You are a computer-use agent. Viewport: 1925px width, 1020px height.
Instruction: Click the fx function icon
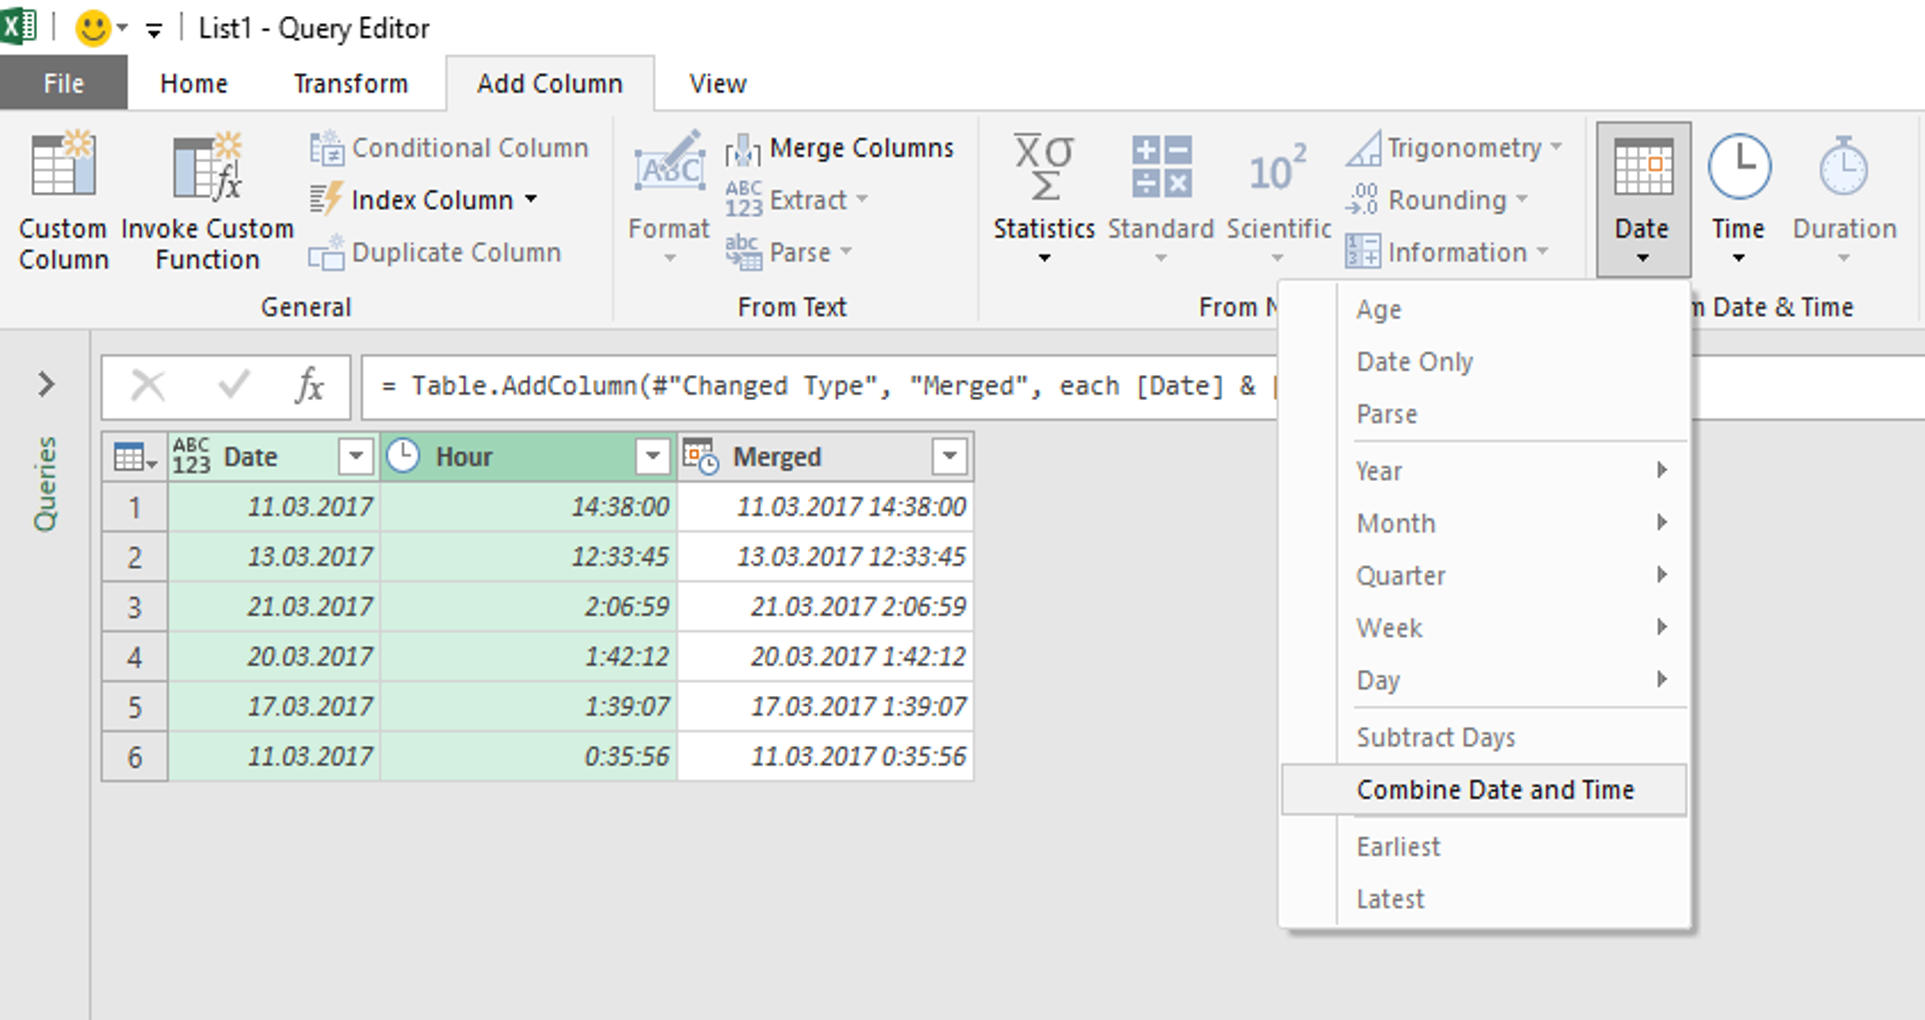[309, 385]
